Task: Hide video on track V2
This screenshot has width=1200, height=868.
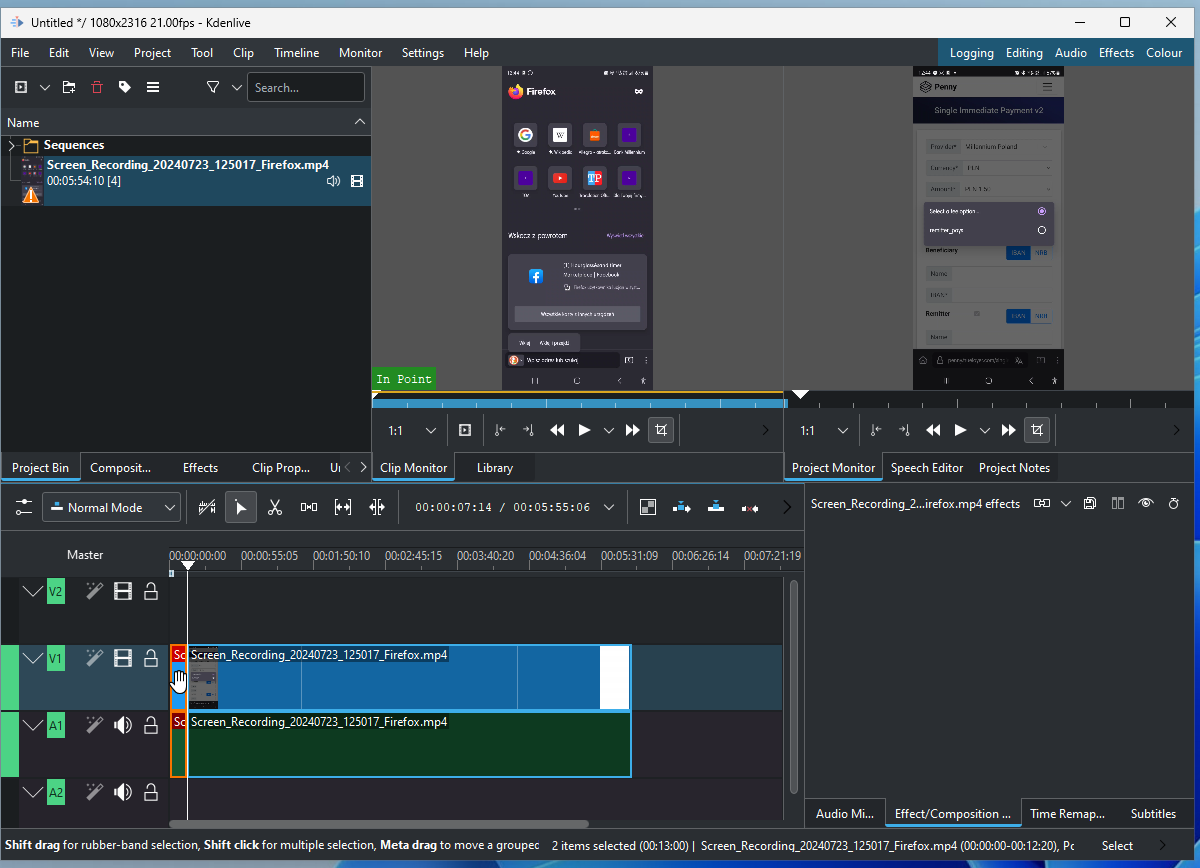Action: (123, 592)
